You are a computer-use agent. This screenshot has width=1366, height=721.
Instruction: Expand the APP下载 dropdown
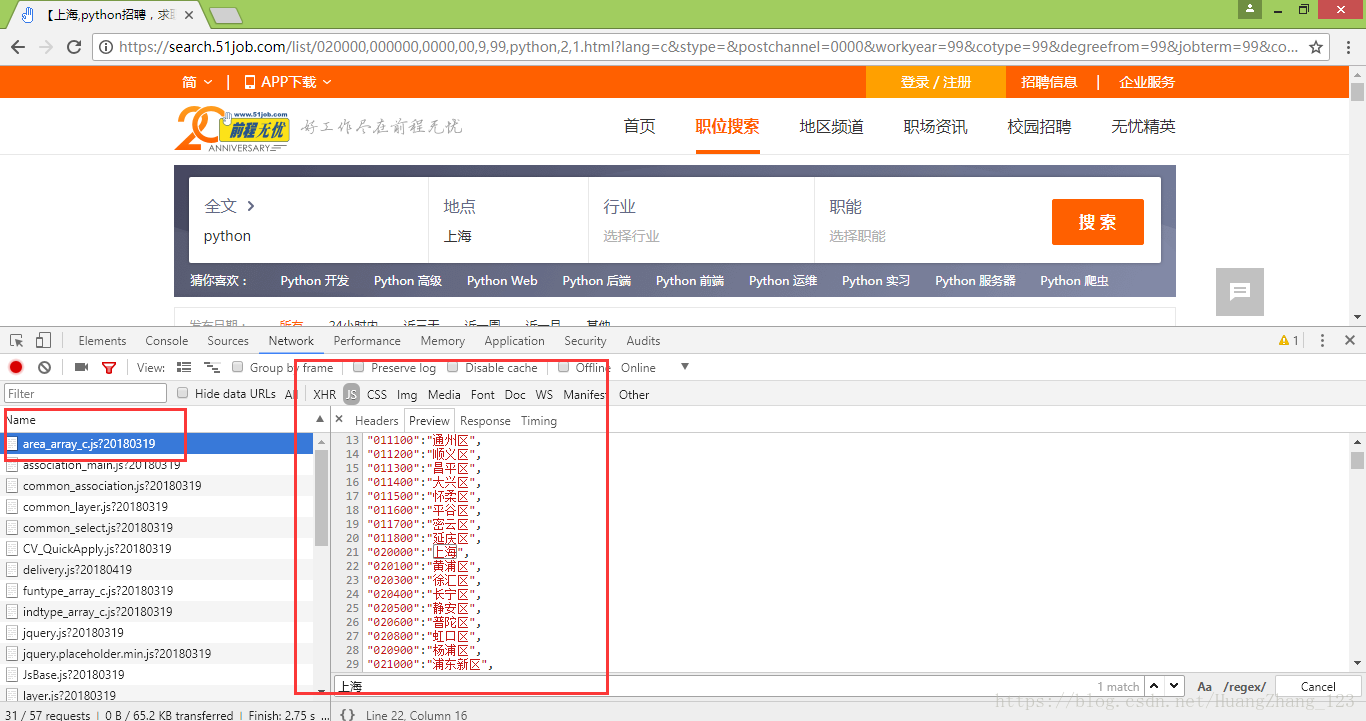pyautogui.click(x=288, y=82)
